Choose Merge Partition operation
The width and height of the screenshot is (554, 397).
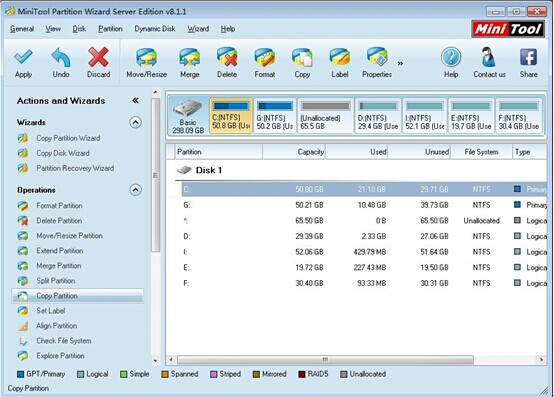[x=59, y=266]
